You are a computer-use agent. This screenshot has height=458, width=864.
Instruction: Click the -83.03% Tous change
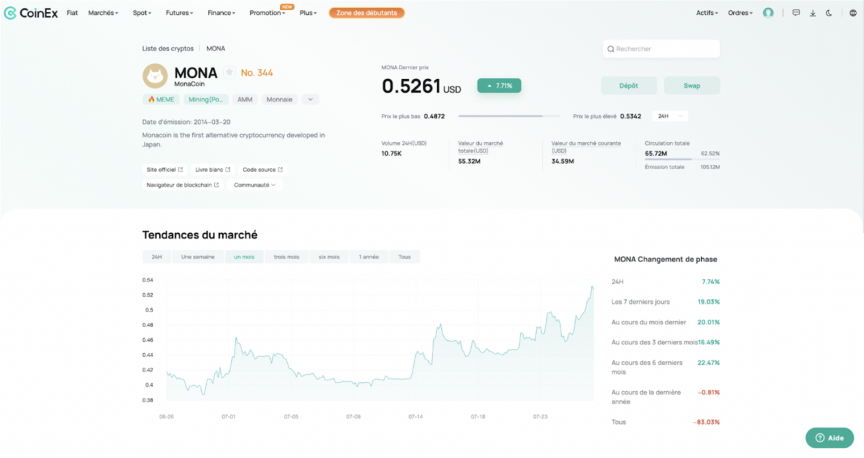click(x=706, y=422)
